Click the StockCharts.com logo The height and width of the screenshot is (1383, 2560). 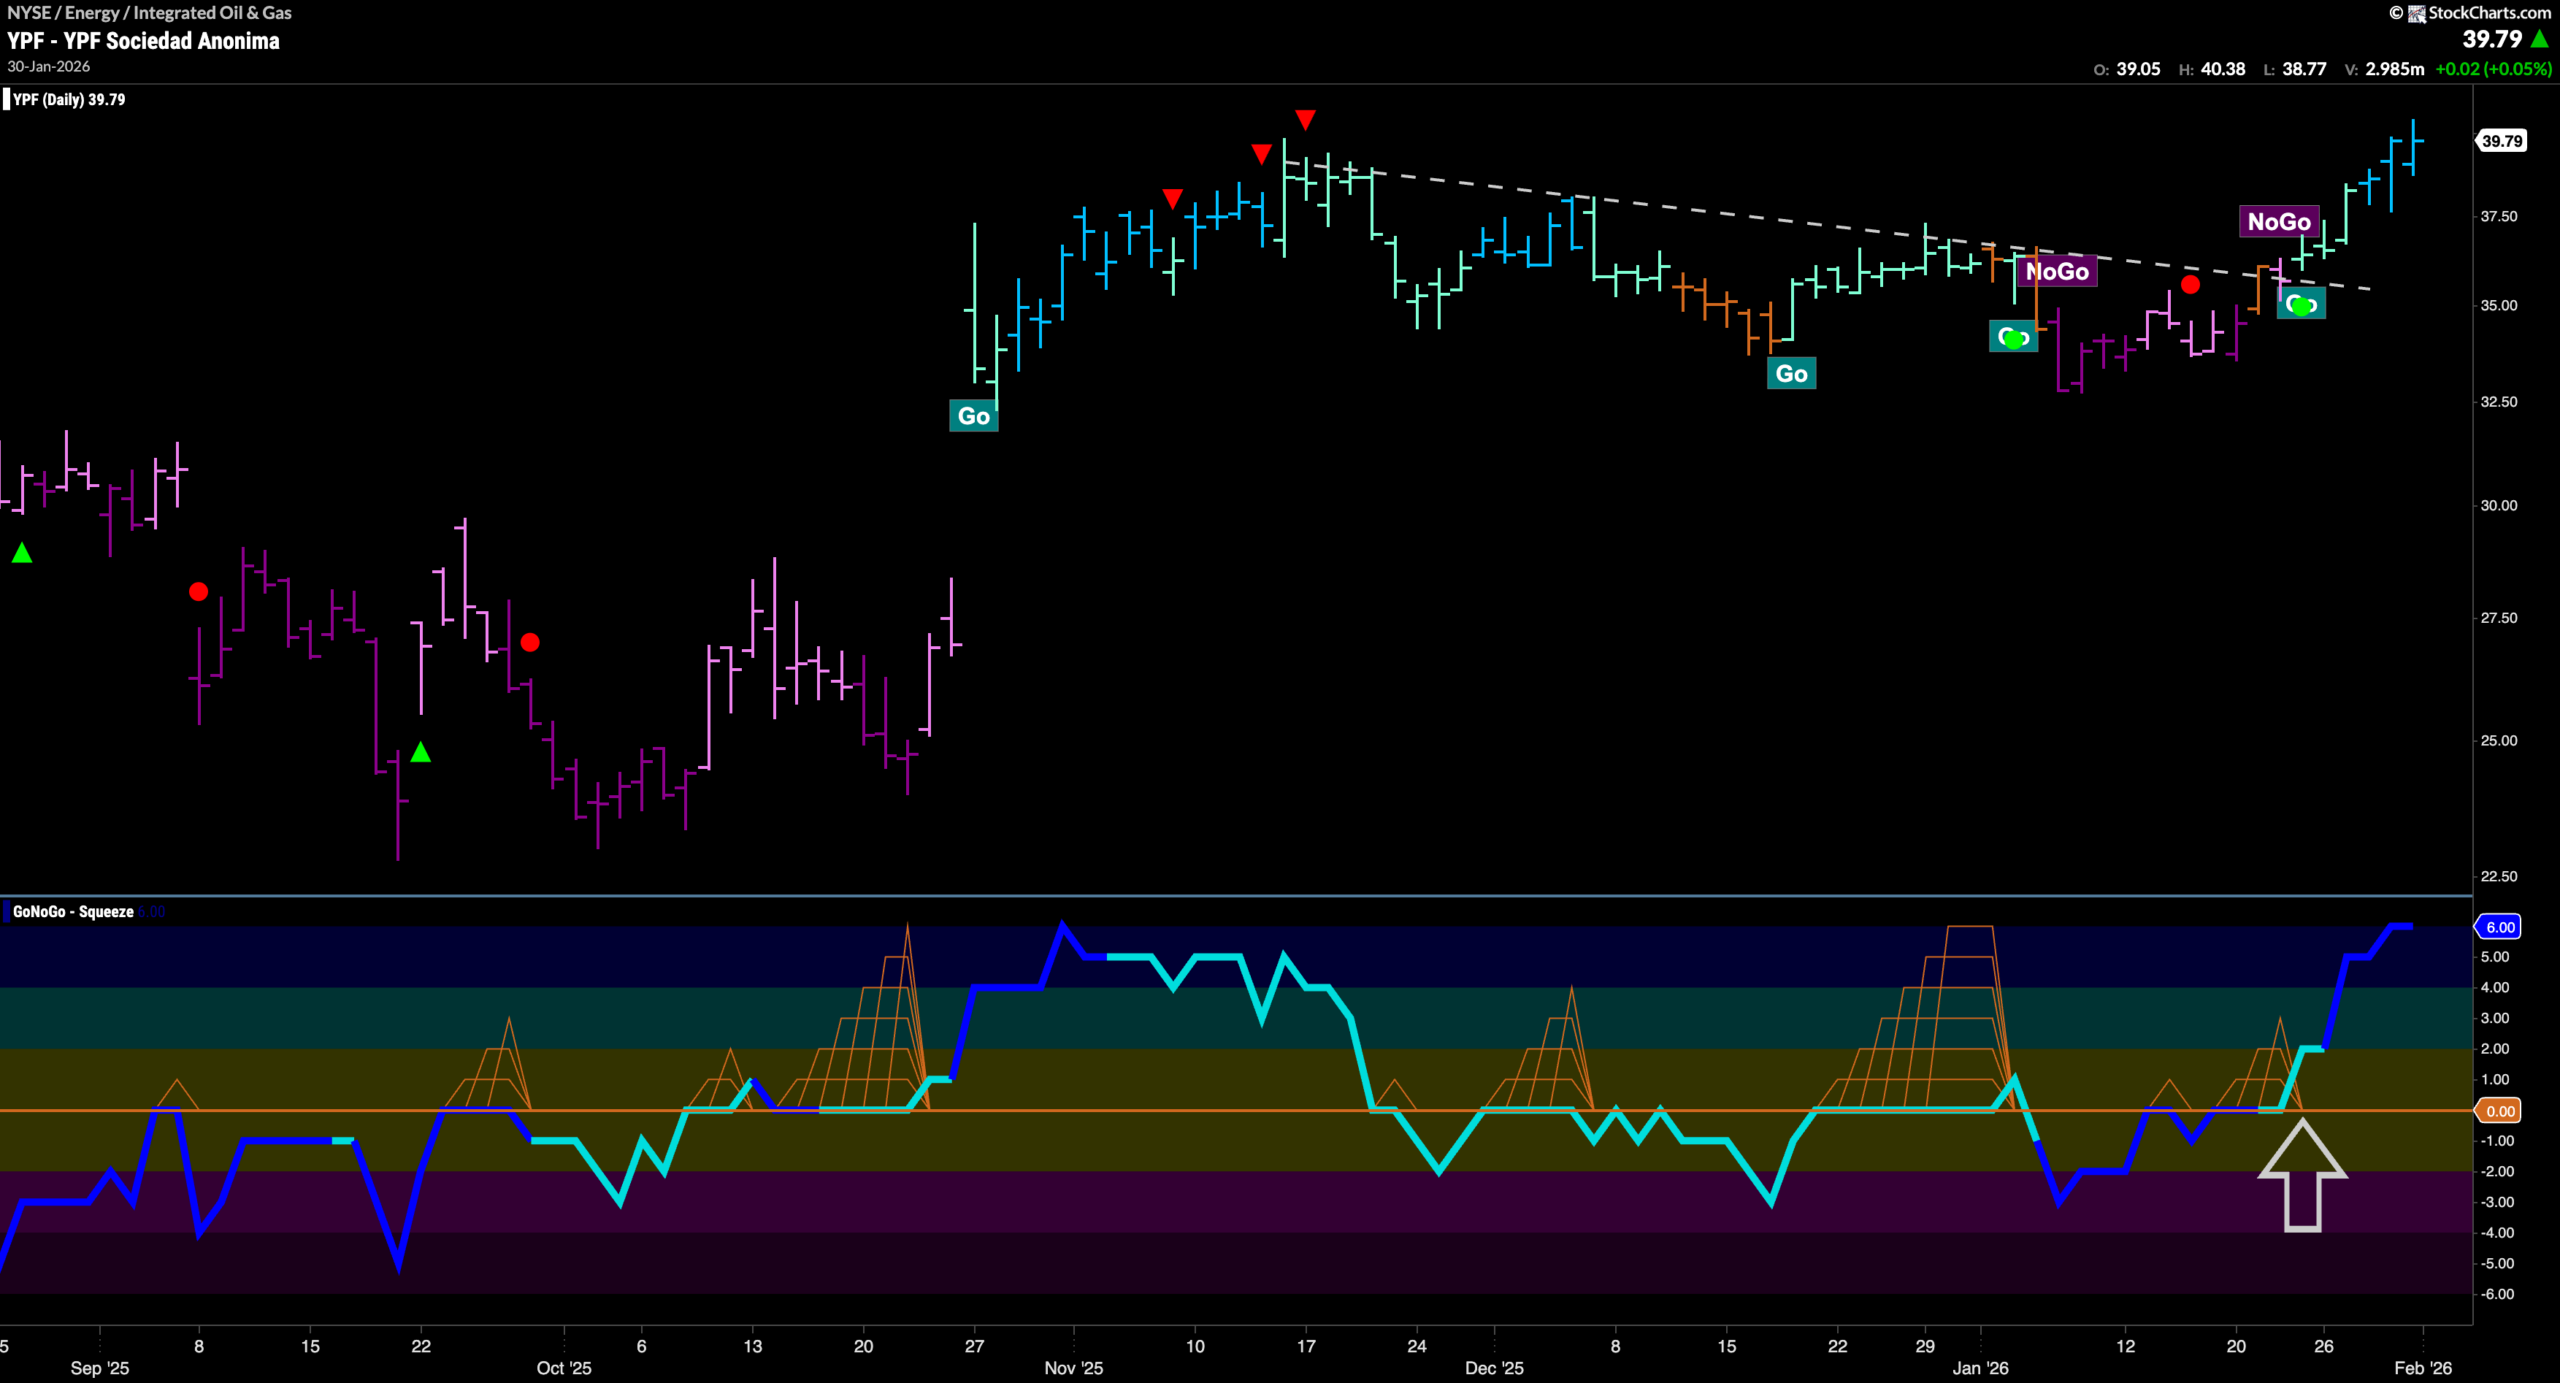click(x=2470, y=12)
